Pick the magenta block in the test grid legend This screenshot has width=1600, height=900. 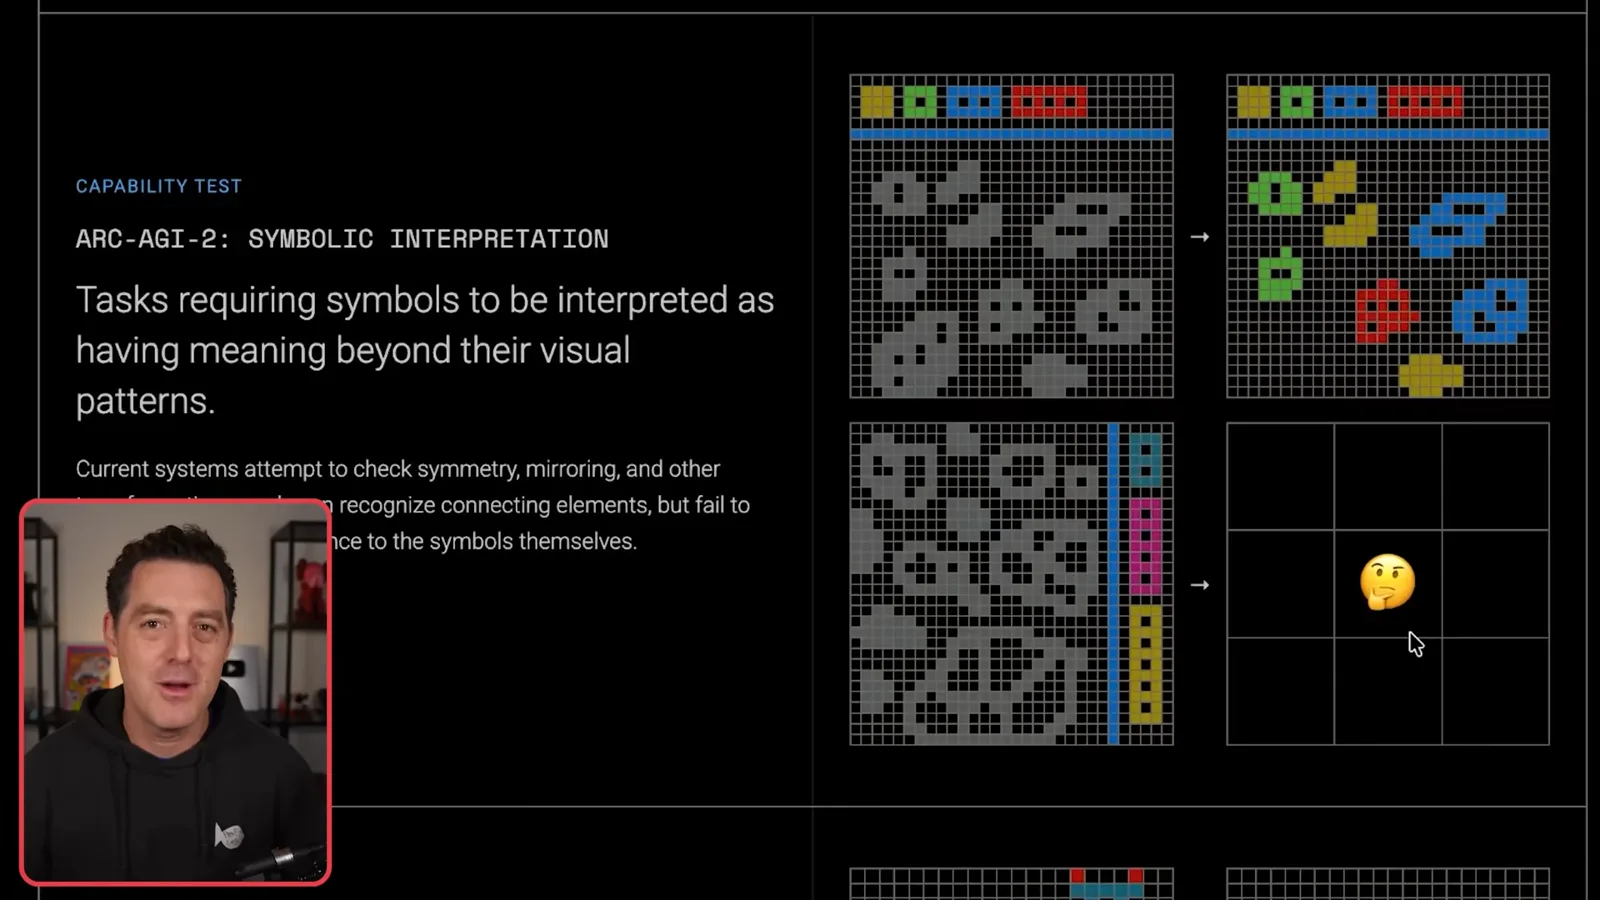click(x=1145, y=546)
